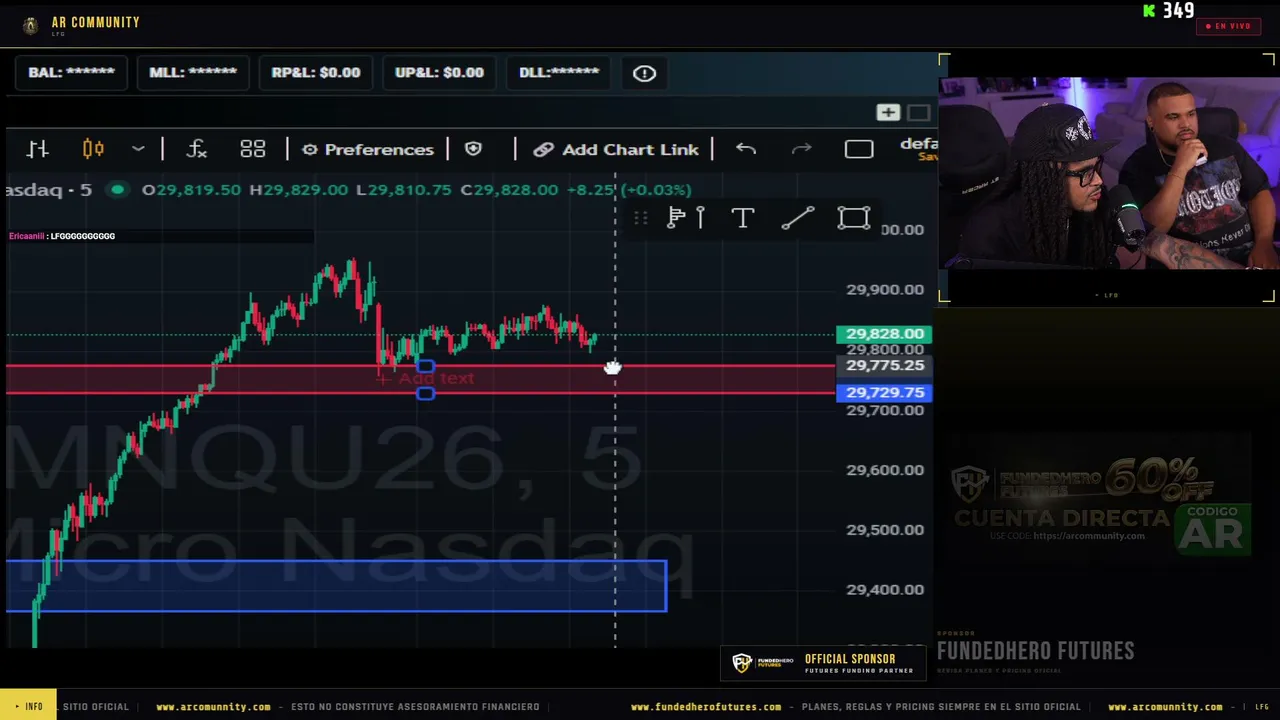This screenshot has width=1280, height=720.
Task: Open the bar chart type icon
Action: pyautogui.click(x=38, y=149)
